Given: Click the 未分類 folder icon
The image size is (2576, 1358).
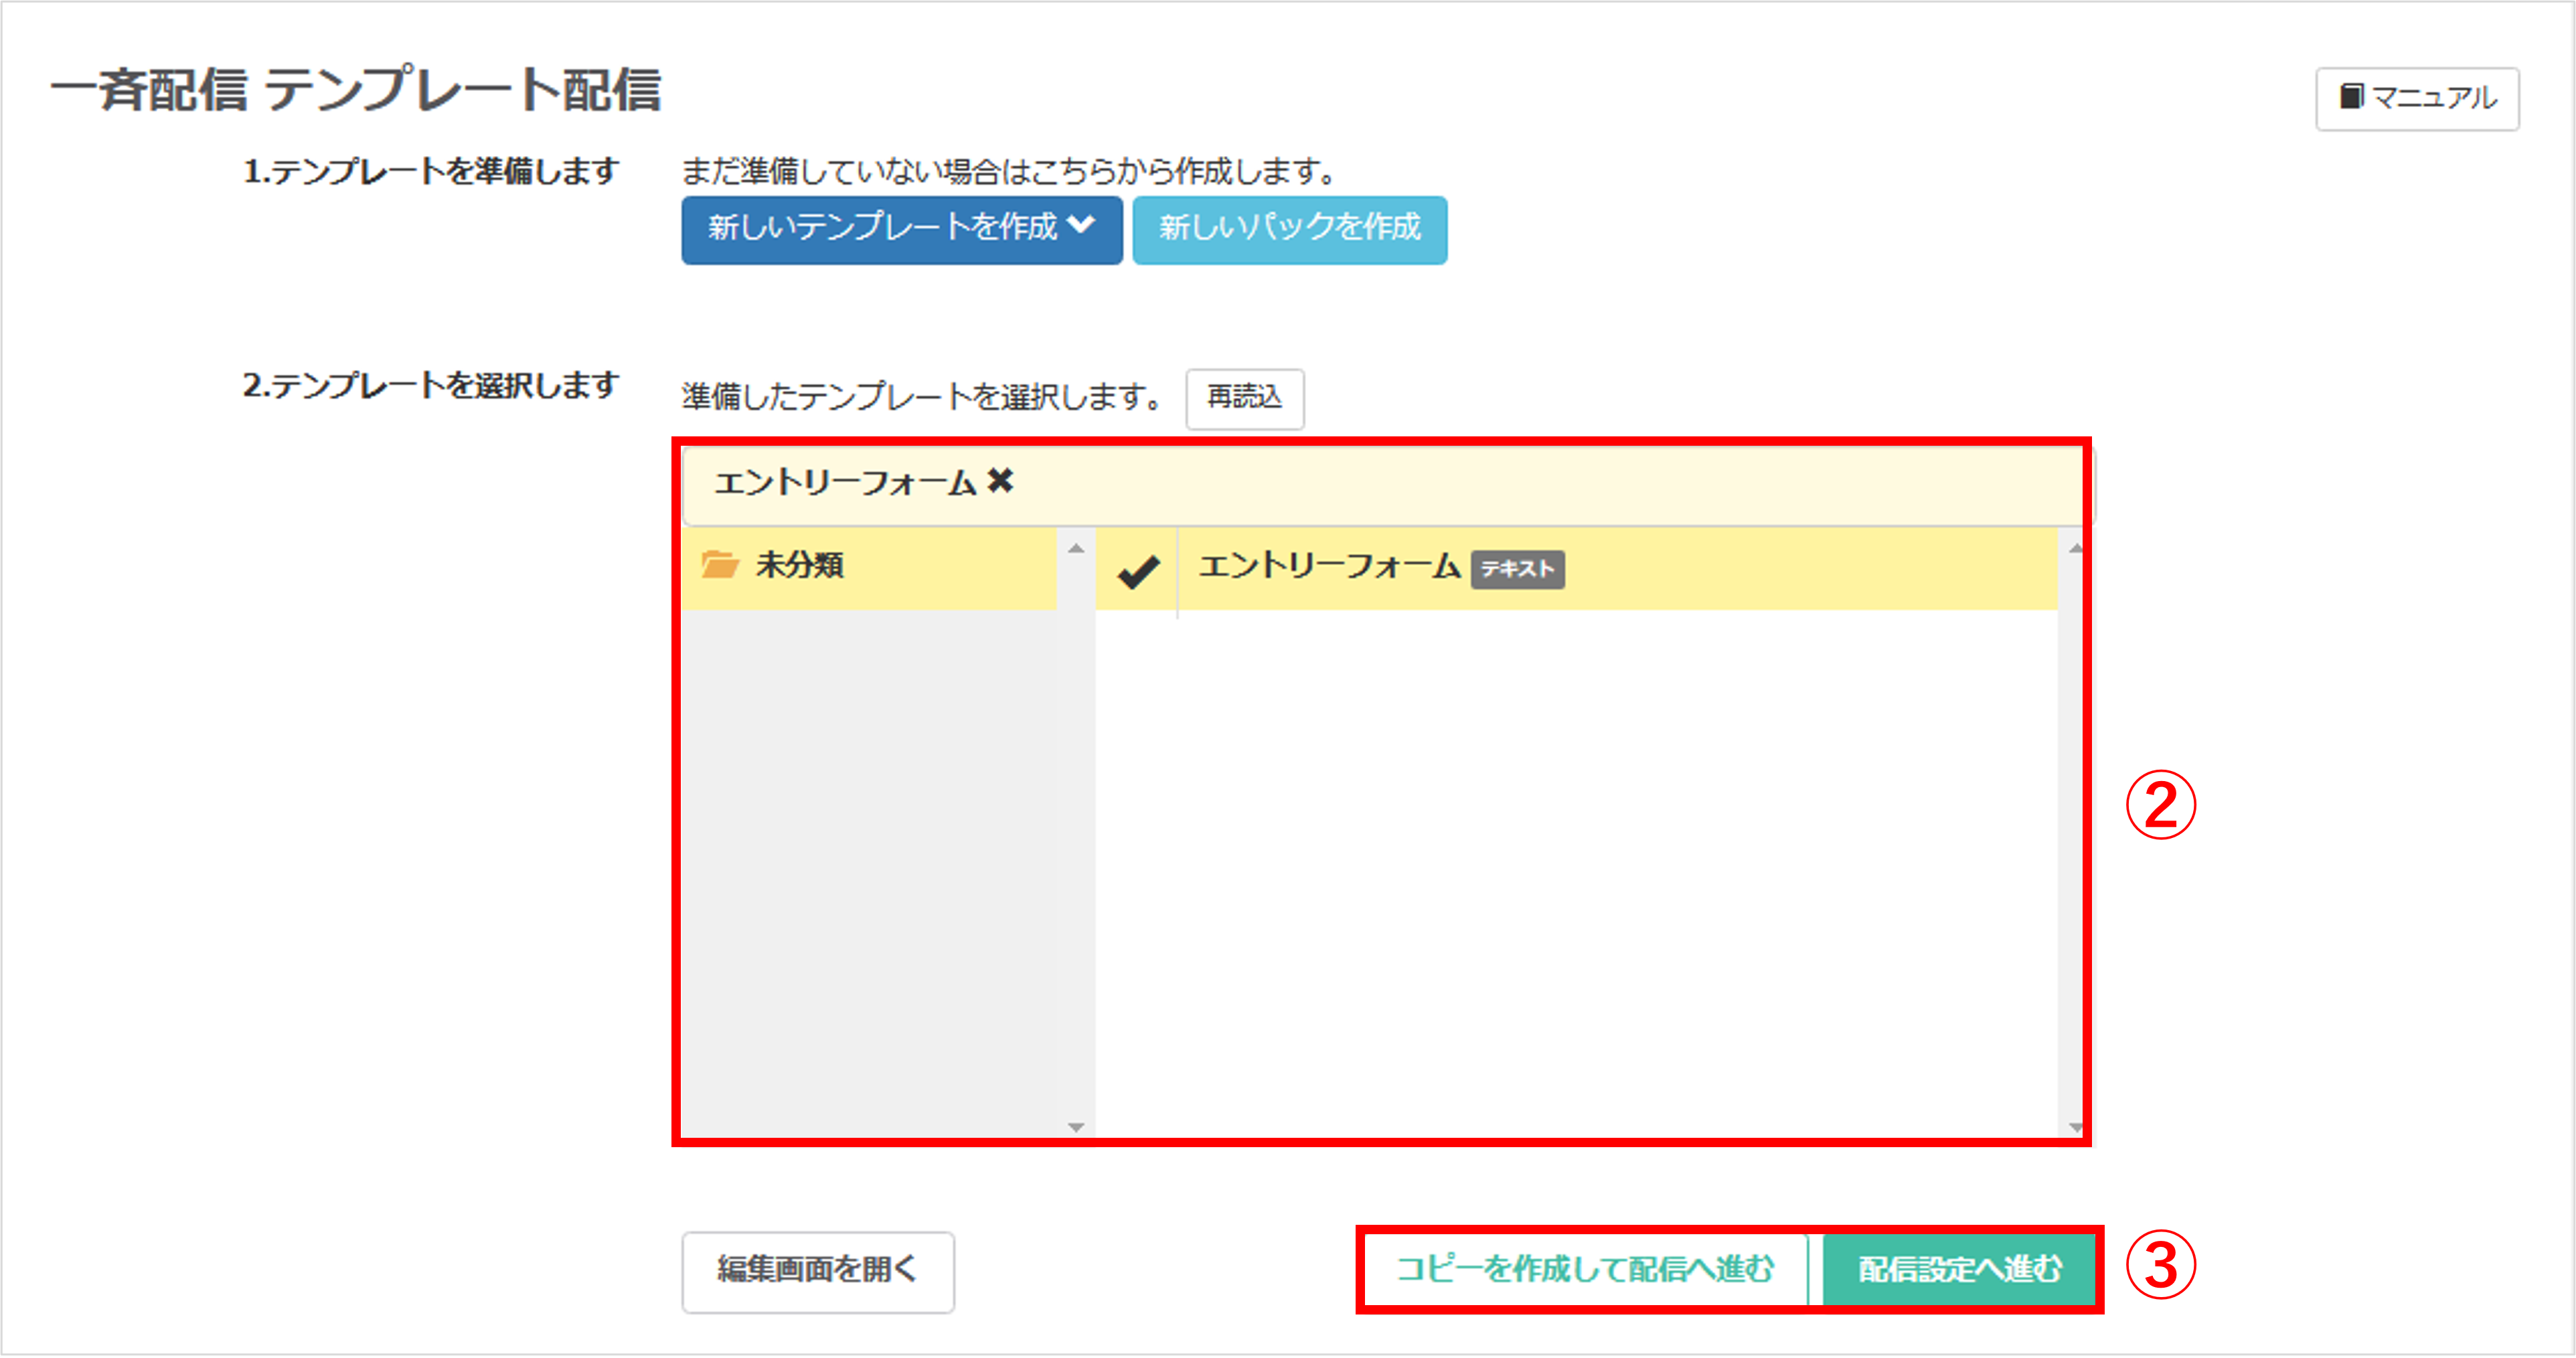Looking at the screenshot, I should coord(719,565).
